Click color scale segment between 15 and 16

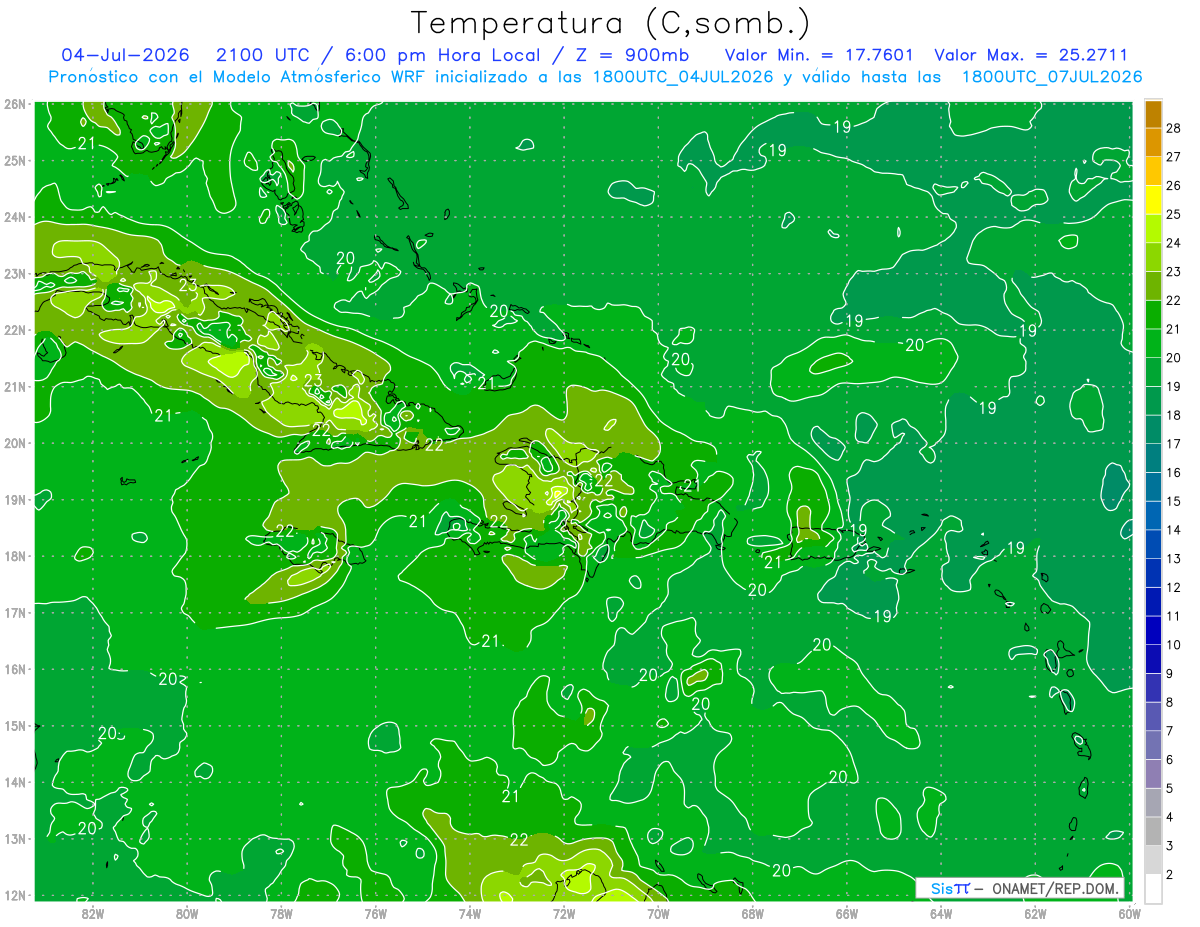(1153, 487)
